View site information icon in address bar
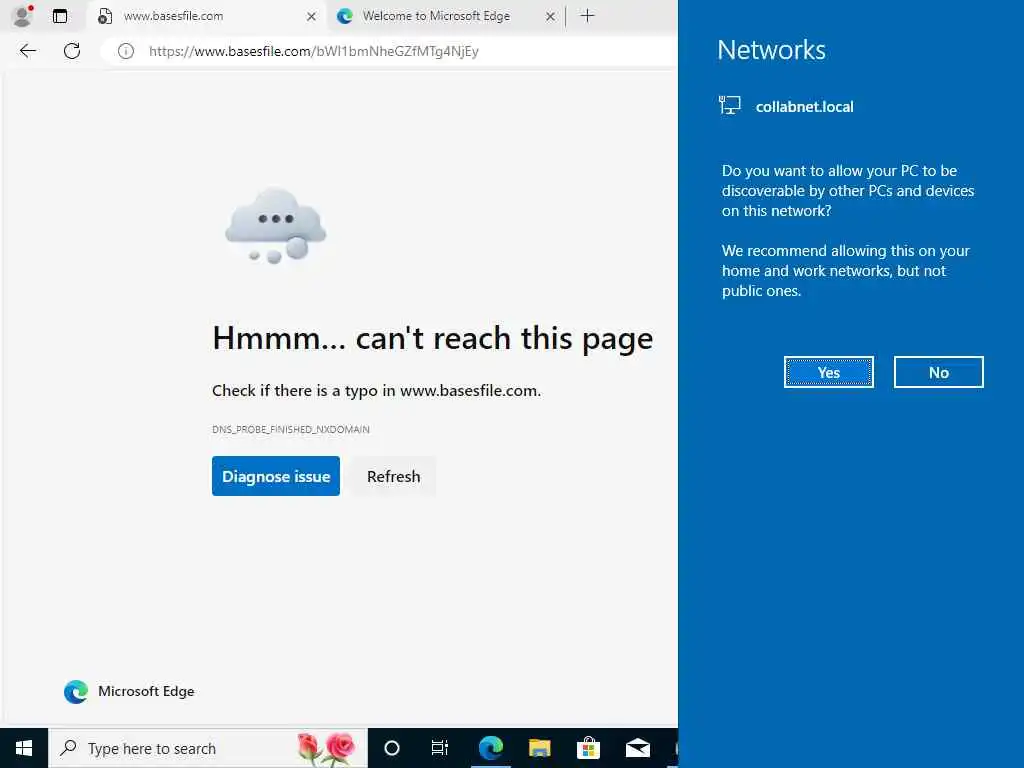Screen dimensions: 1024x768 [x=125, y=51]
